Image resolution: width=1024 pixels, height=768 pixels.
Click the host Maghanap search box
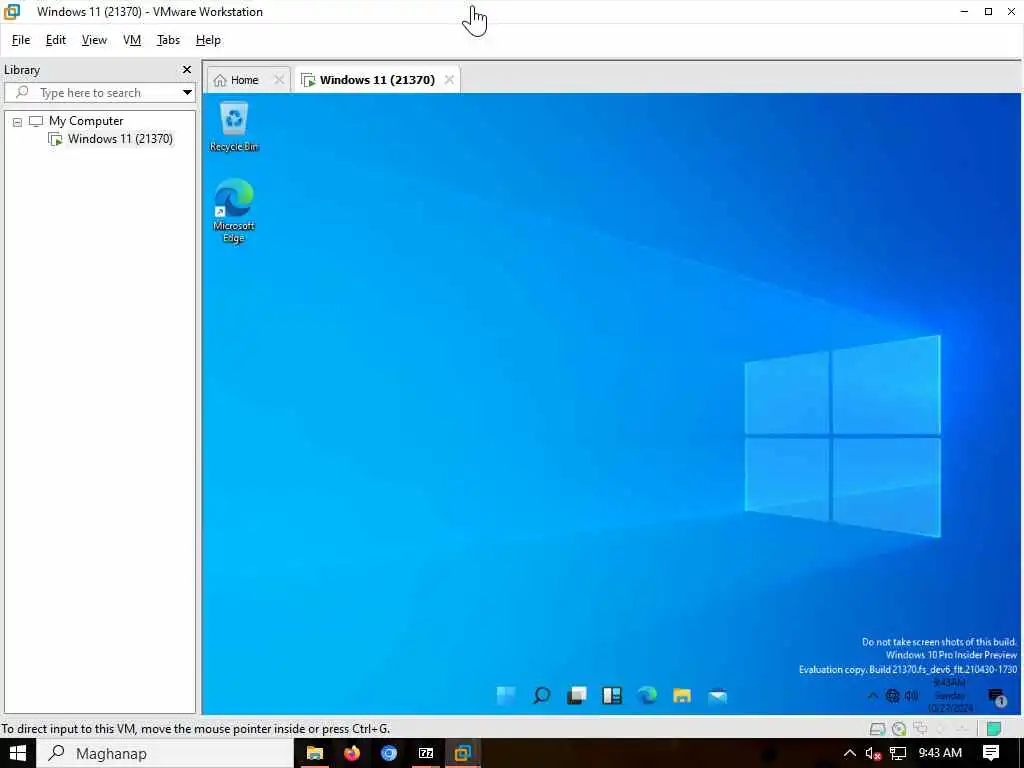165,753
